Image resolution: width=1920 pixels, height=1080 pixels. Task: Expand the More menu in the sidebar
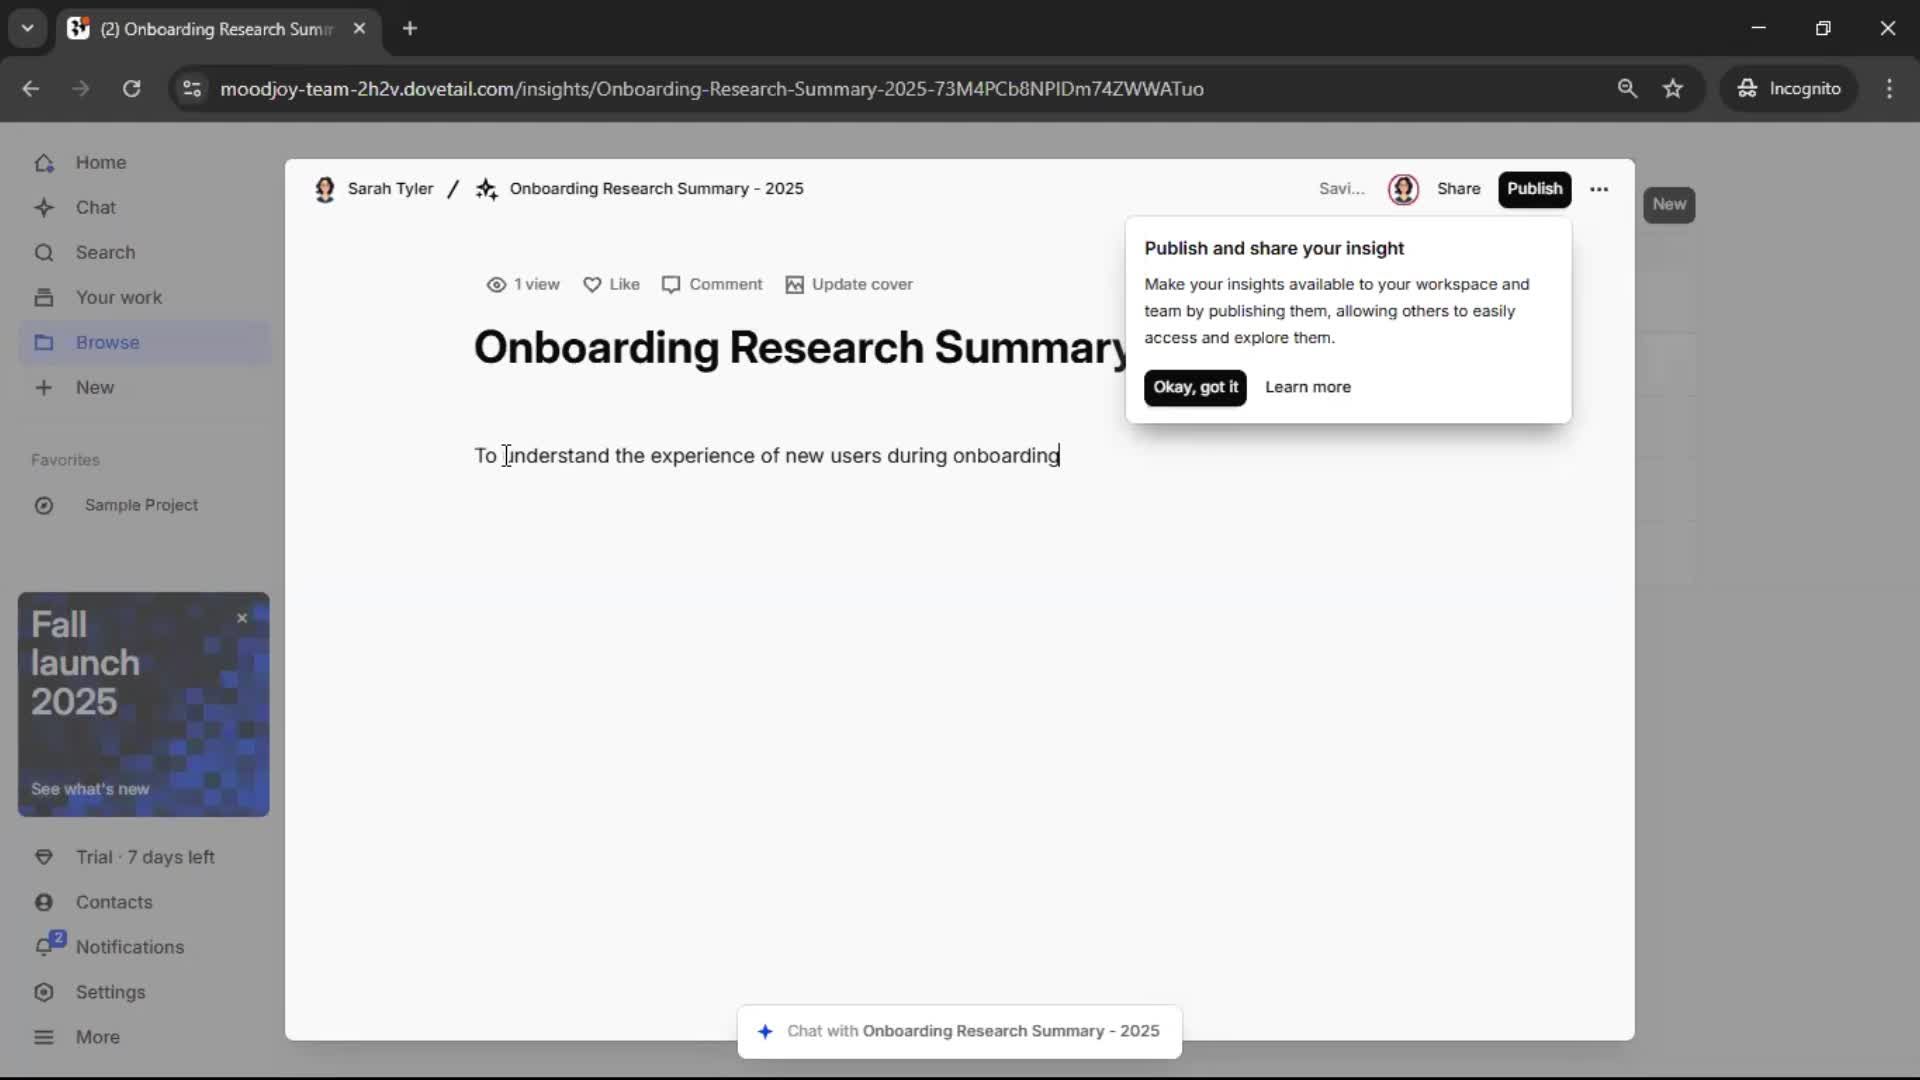pyautogui.click(x=97, y=1037)
